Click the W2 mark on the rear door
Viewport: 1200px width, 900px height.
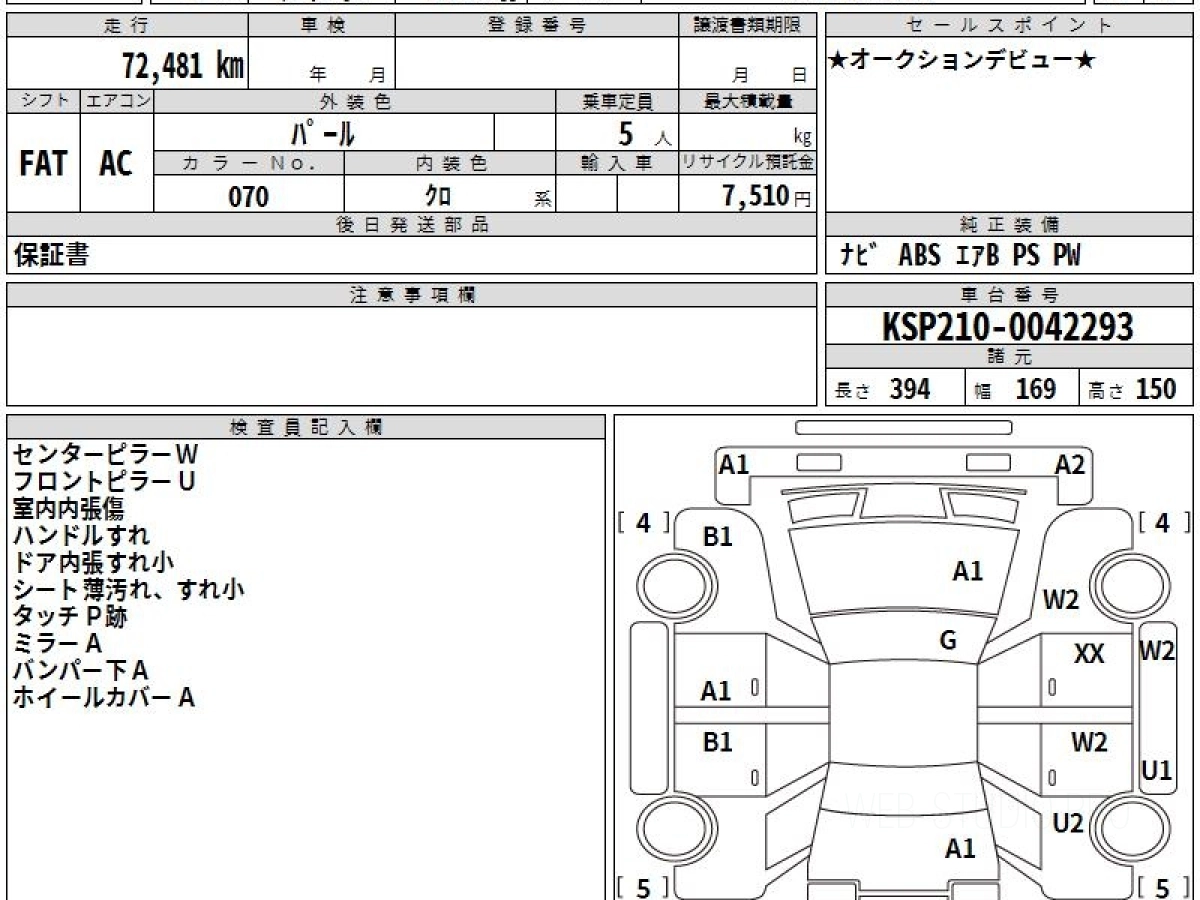[1089, 742]
